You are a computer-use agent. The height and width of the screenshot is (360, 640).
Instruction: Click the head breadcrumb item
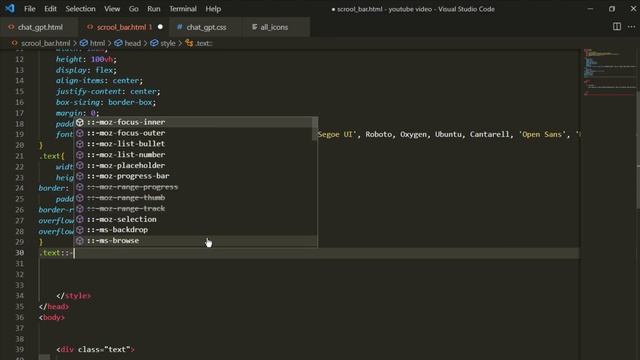(132, 43)
